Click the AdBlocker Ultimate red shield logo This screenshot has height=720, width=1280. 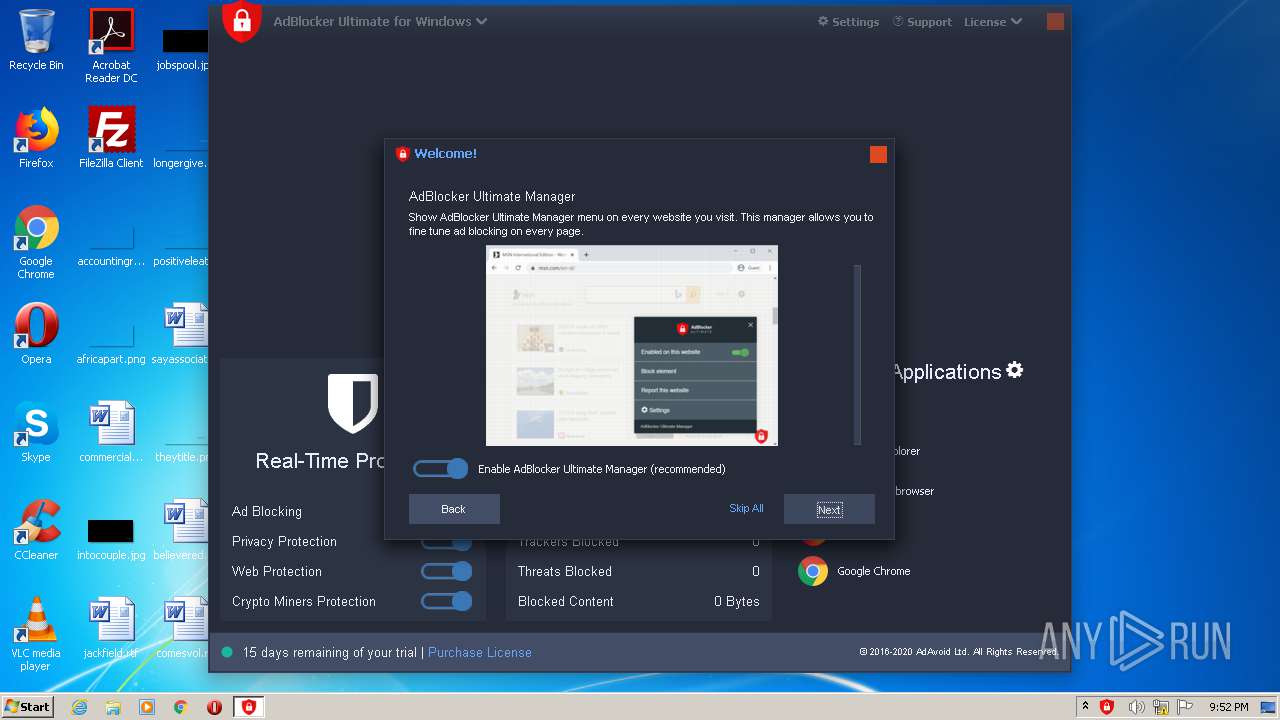tap(241, 20)
